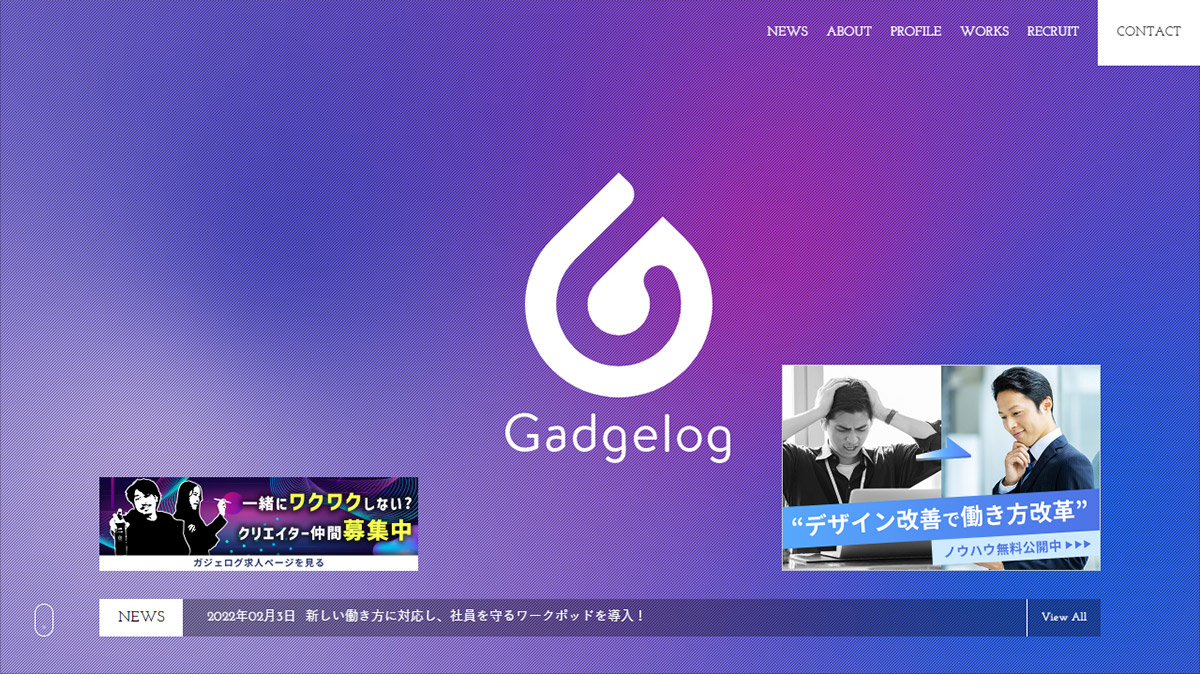
Task: Open the workpod news headline
Action: pyautogui.click(x=476, y=617)
